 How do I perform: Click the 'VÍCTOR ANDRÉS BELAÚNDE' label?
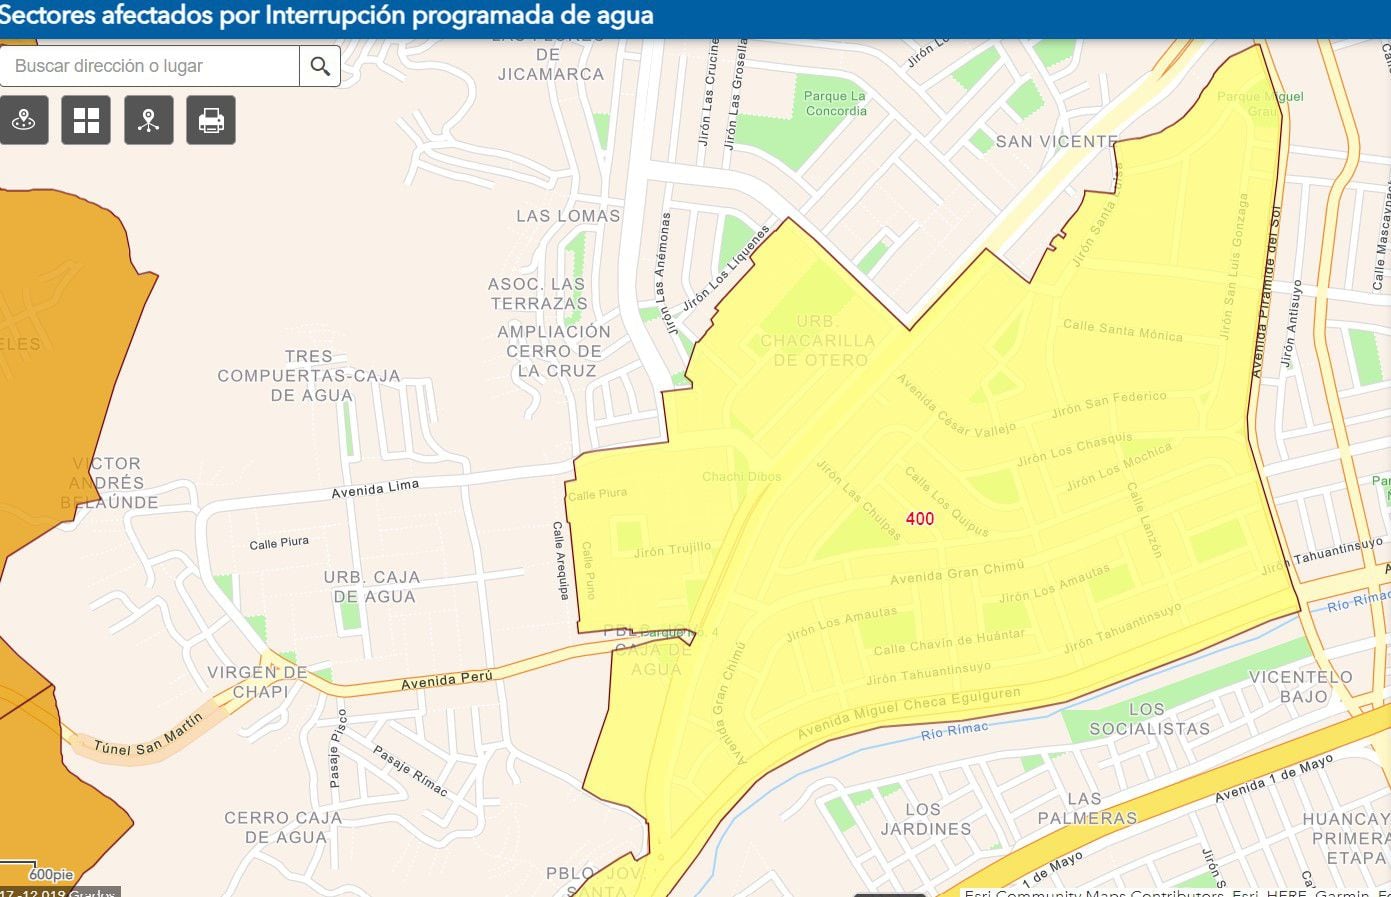108,483
